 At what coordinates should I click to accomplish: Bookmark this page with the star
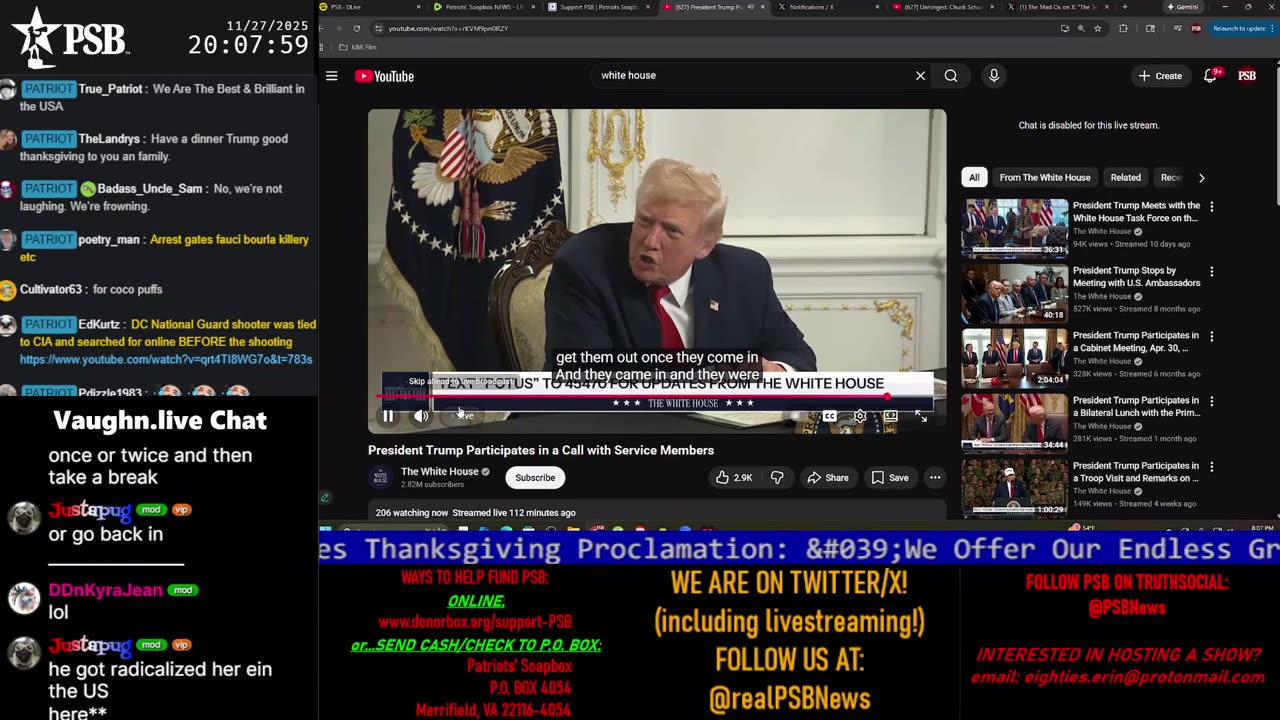1097,28
